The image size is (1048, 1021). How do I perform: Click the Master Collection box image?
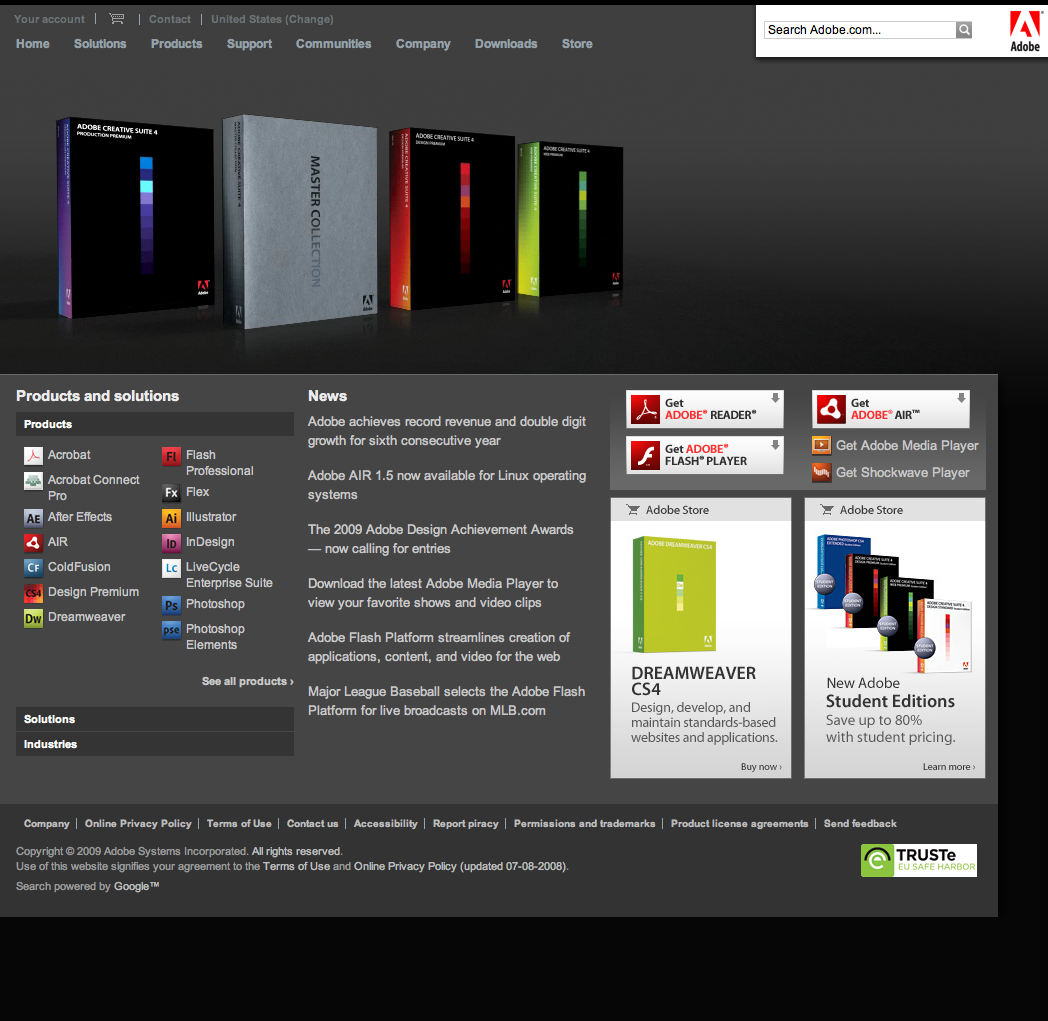298,222
